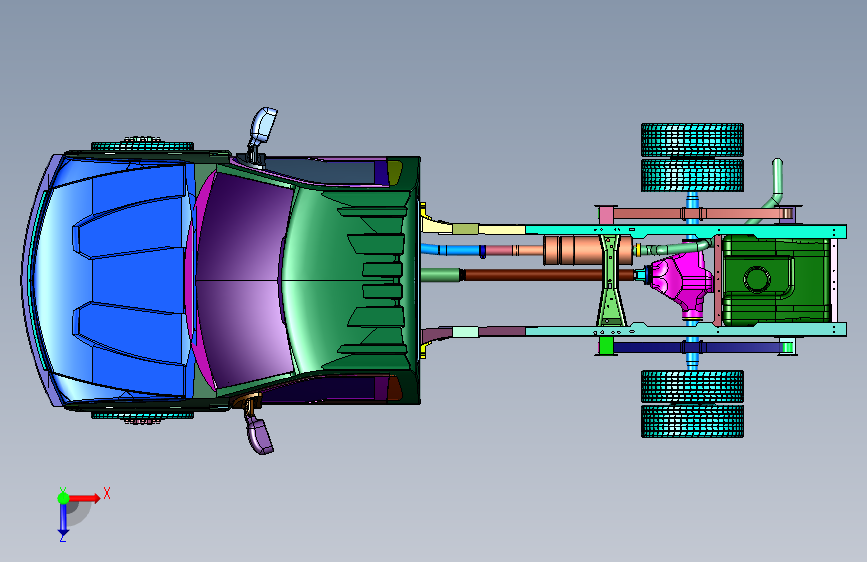This screenshot has height=562, width=867.
Task: Select the blue Z axis arrow of triad
Action: [x=63, y=520]
